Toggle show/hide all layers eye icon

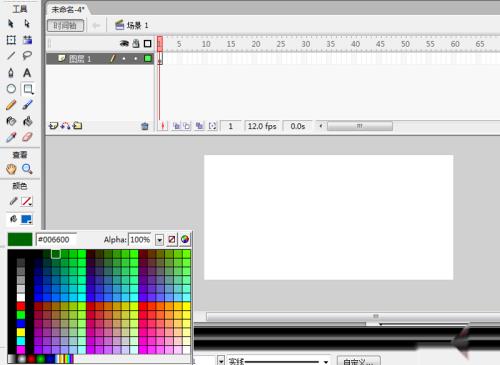[x=124, y=43]
